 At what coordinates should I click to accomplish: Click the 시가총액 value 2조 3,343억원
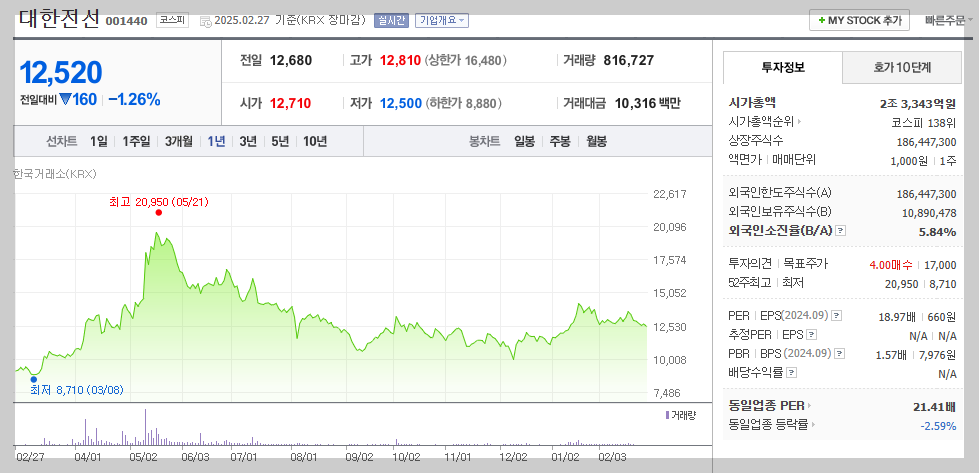pos(918,104)
